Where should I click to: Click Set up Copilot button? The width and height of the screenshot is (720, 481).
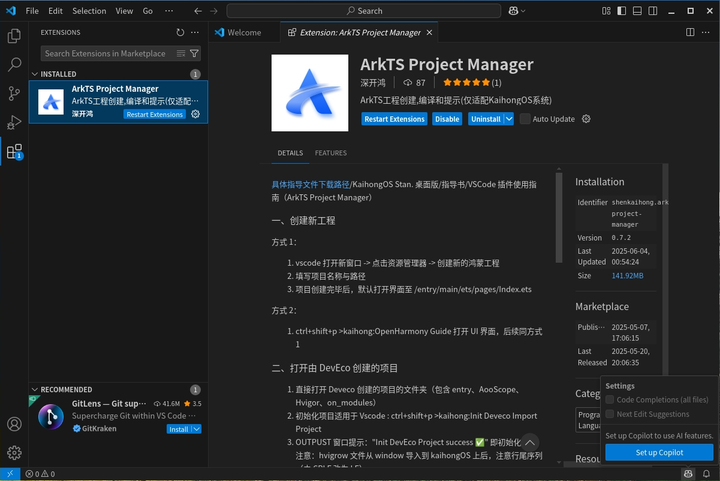[x=659, y=453]
